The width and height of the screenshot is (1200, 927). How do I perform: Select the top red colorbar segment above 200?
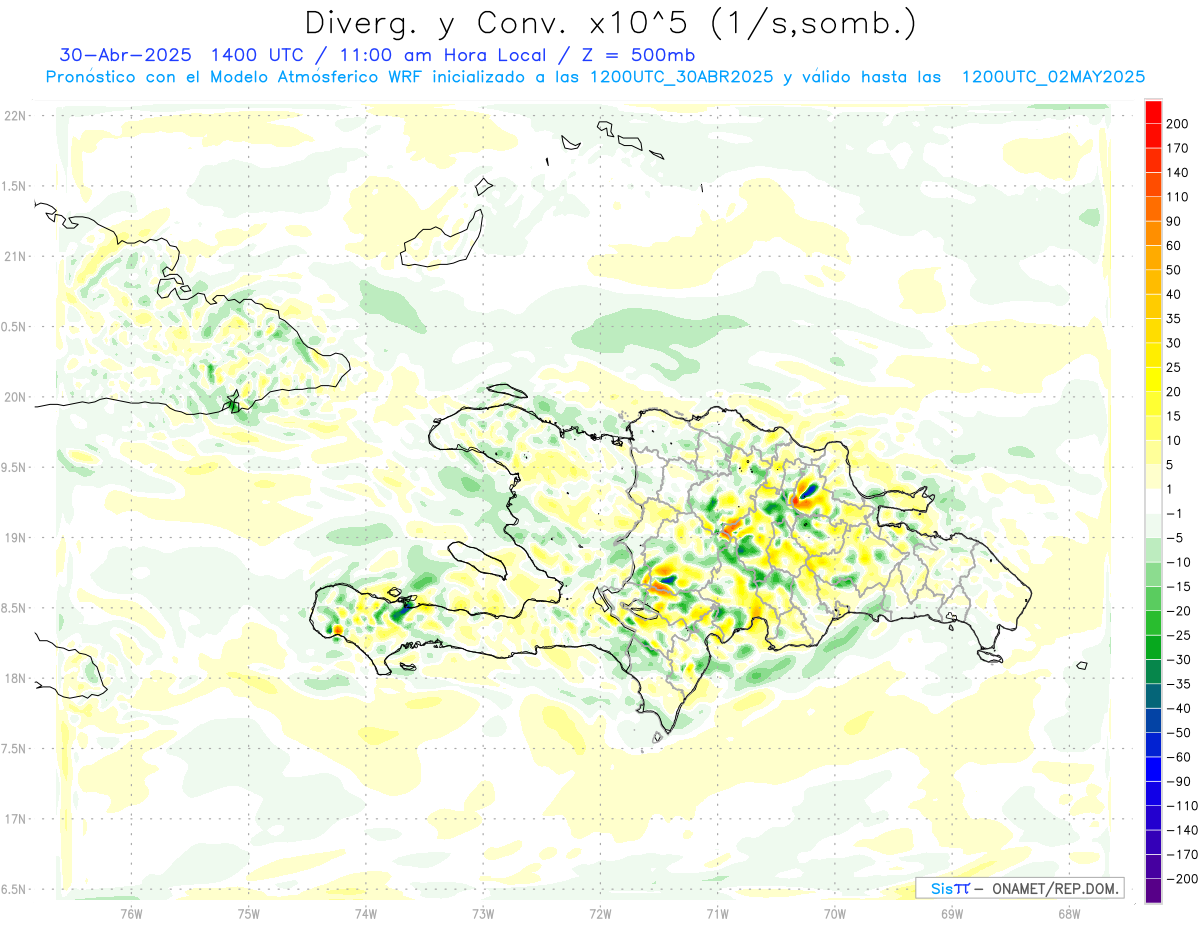(1153, 111)
